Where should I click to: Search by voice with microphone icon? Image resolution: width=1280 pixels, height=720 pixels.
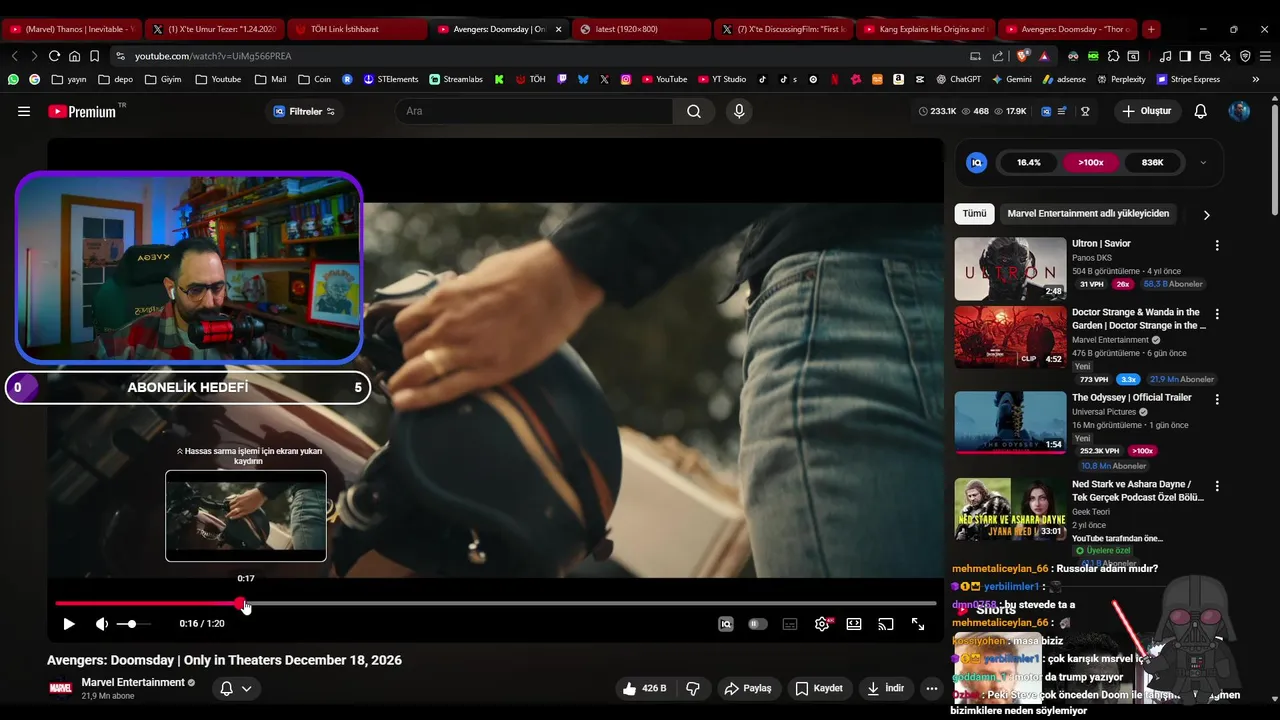tap(739, 111)
